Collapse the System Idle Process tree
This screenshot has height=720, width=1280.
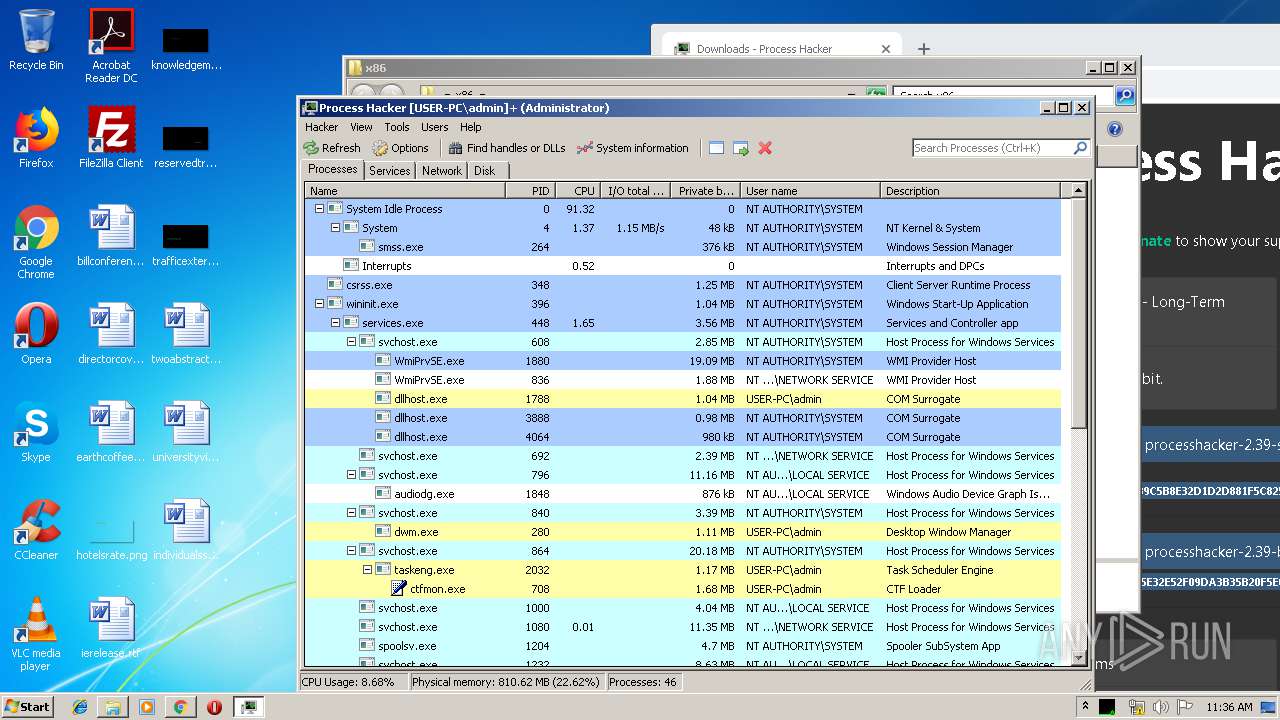pyautogui.click(x=320, y=209)
